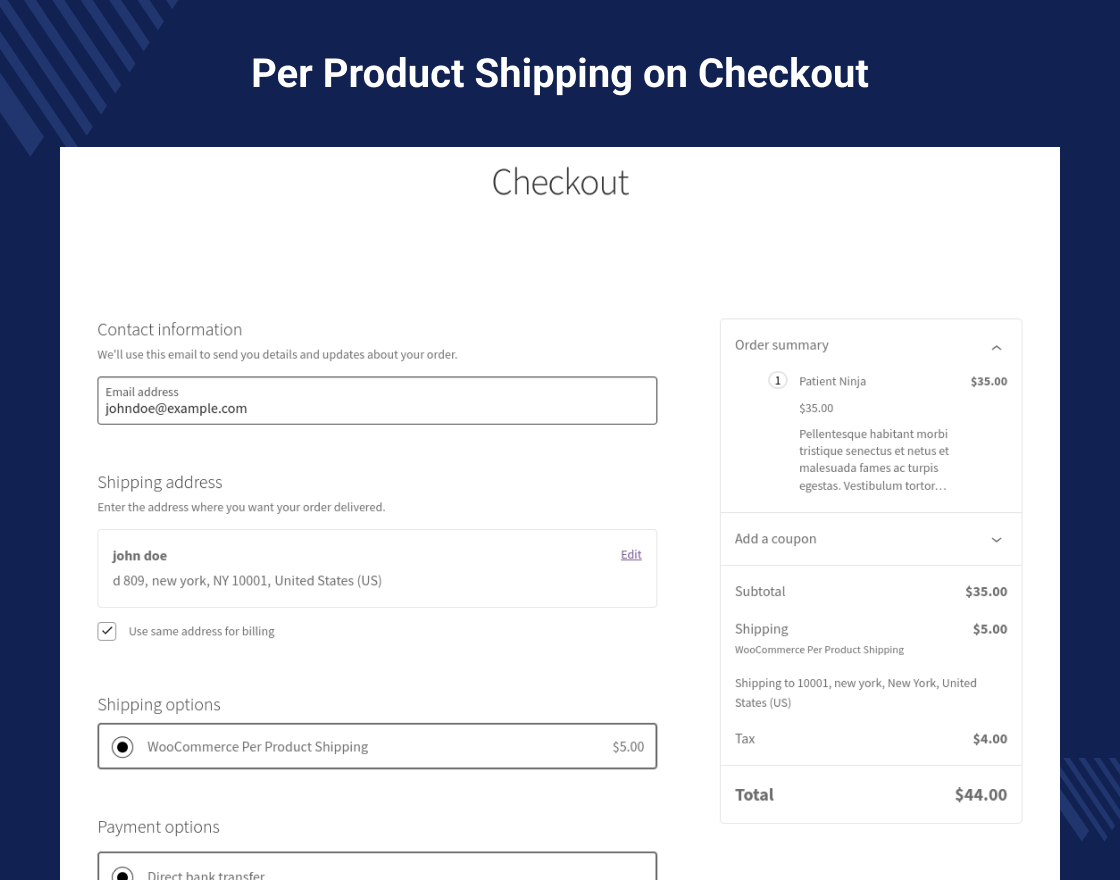Choose Direct bank transfer payment radio
1120x880 pixels.
click(x=122, y=874)
